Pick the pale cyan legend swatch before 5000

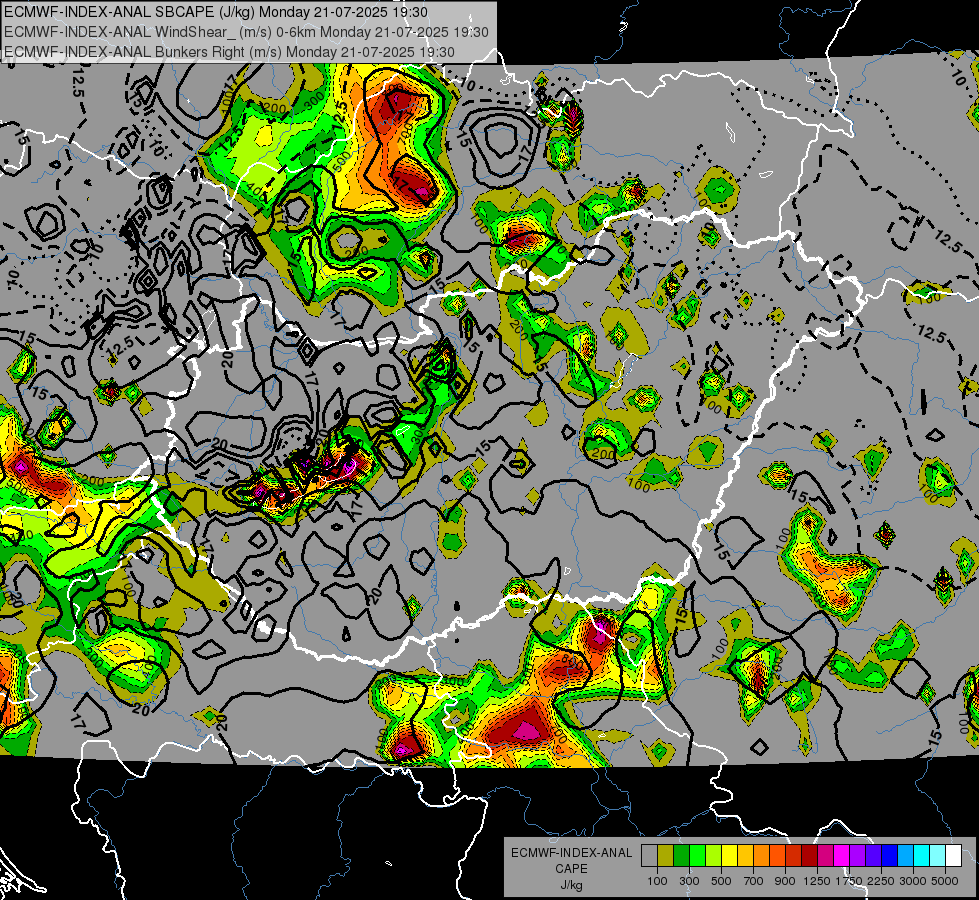click(938, 855)
